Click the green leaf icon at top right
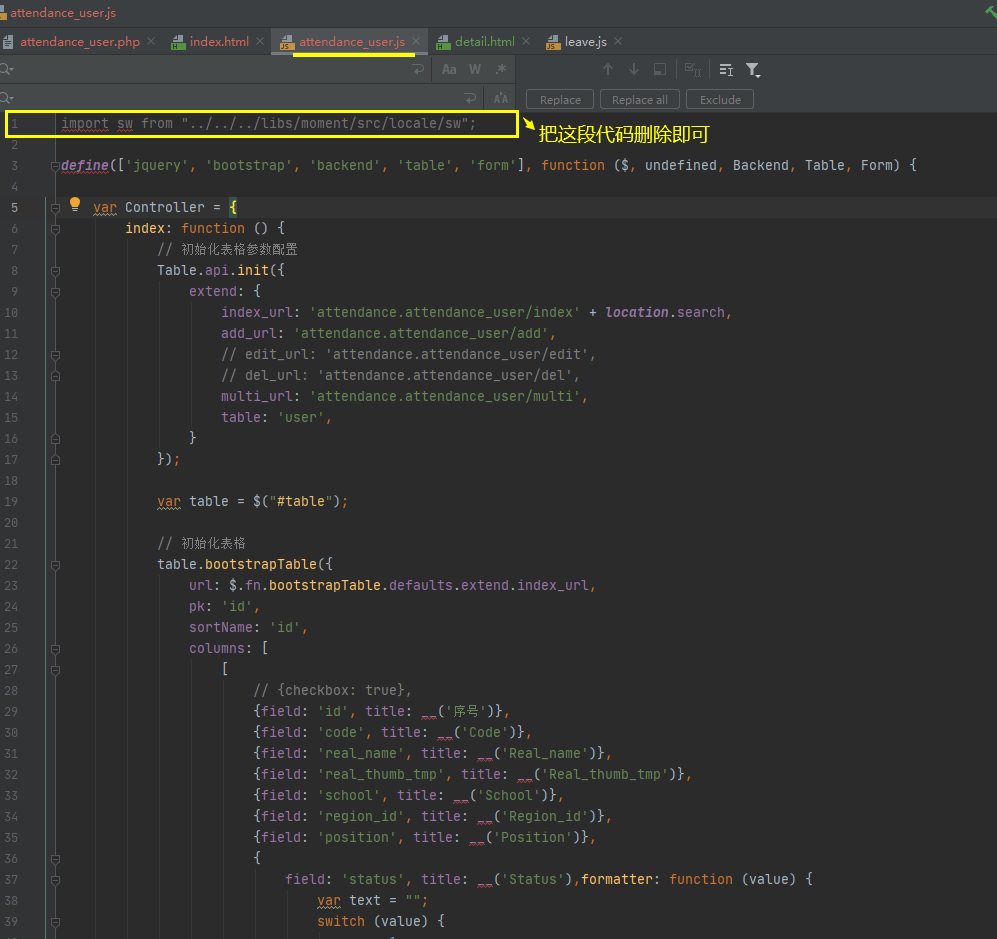997x939 pixels. (989, 8)
